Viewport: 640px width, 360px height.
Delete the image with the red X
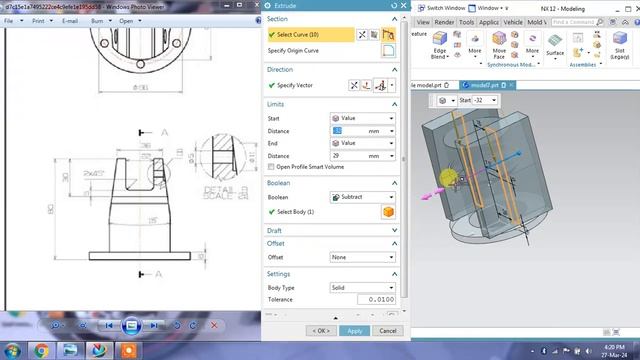tap(214, 325)
